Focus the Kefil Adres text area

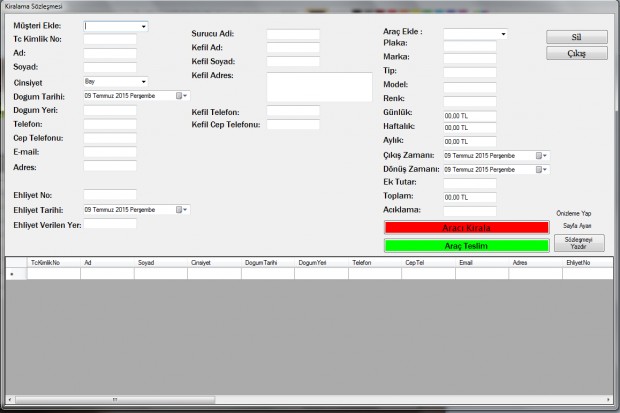(x=319, y=87)
